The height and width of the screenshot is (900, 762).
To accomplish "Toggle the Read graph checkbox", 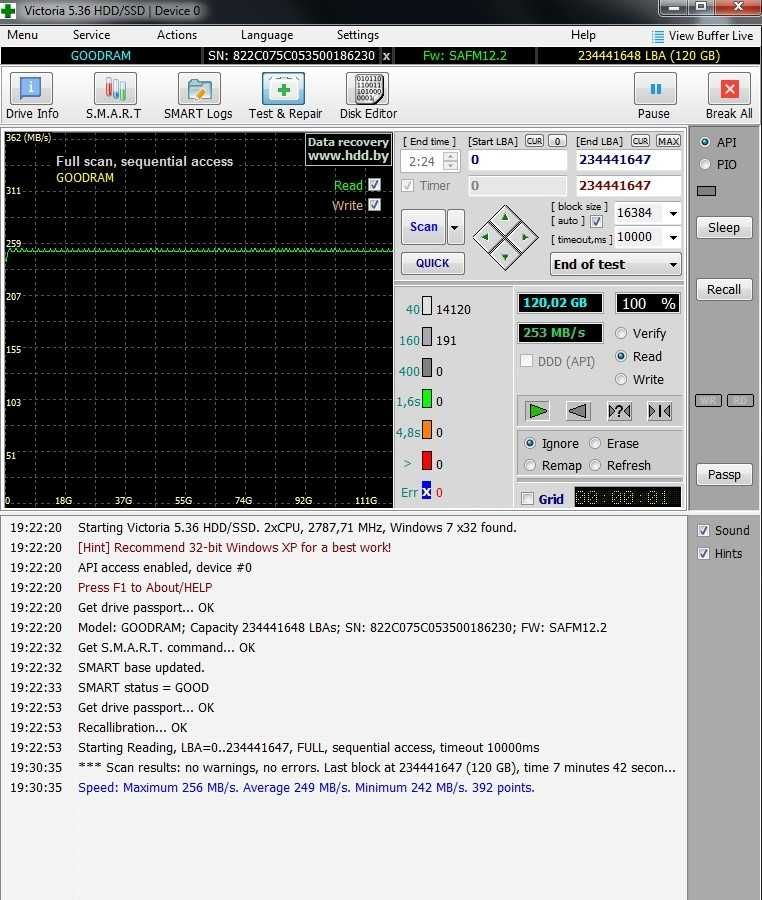I will pyautogui.click(x=375, y=185).
